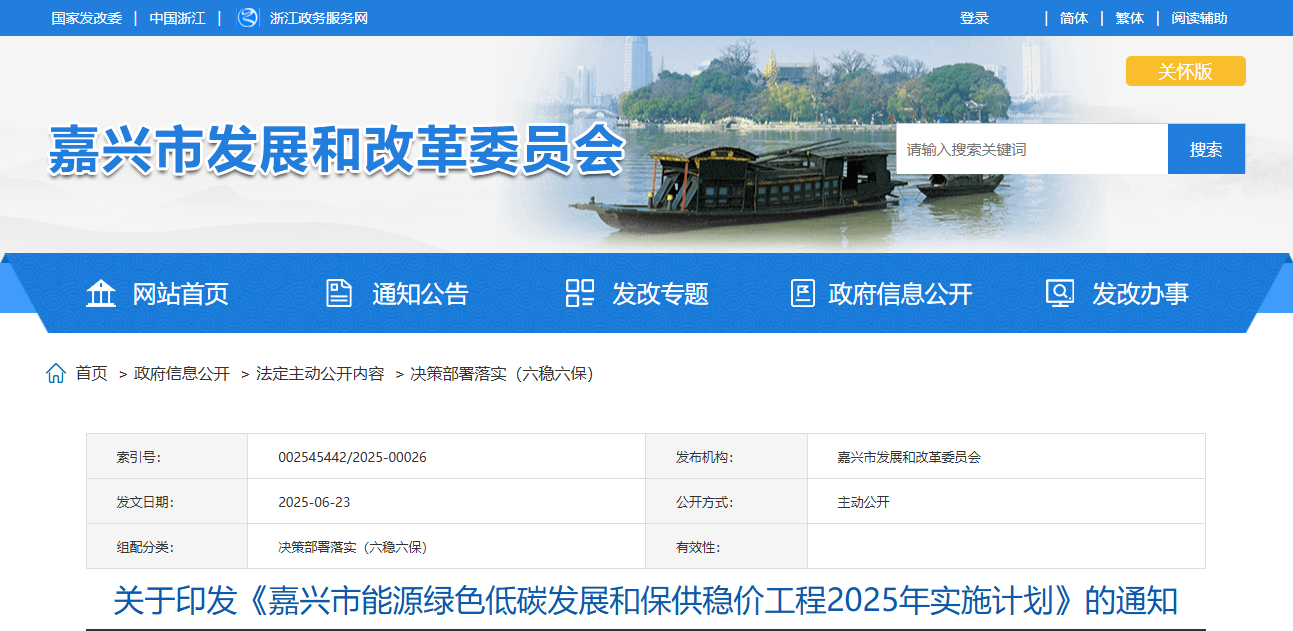
Task: Enable the 关怀版 accessibility mode
Action: pyautogui.click(x=1185, y=71)
